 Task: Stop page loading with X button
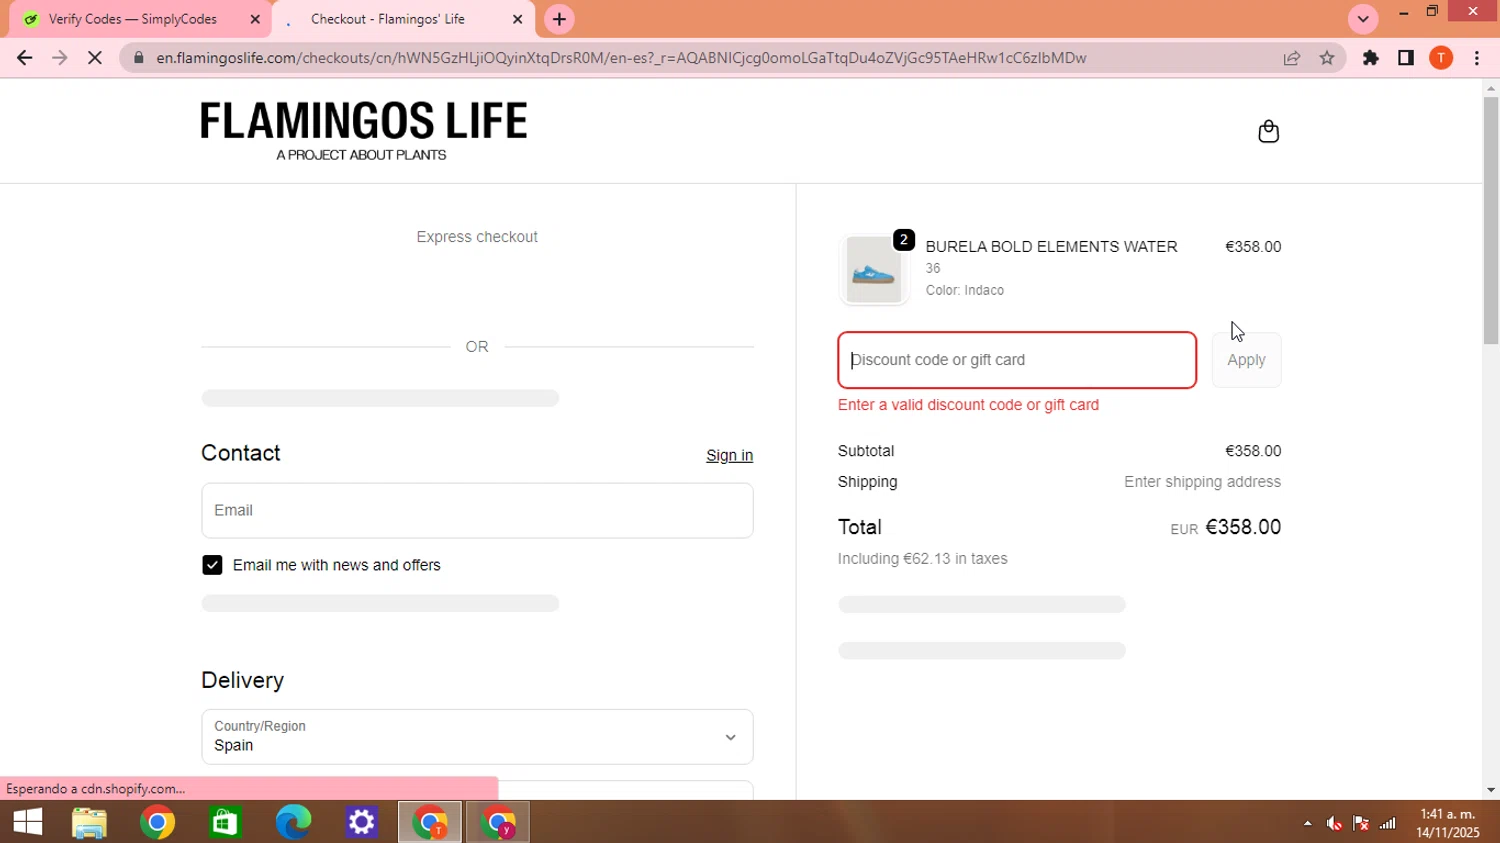point(95,58)
